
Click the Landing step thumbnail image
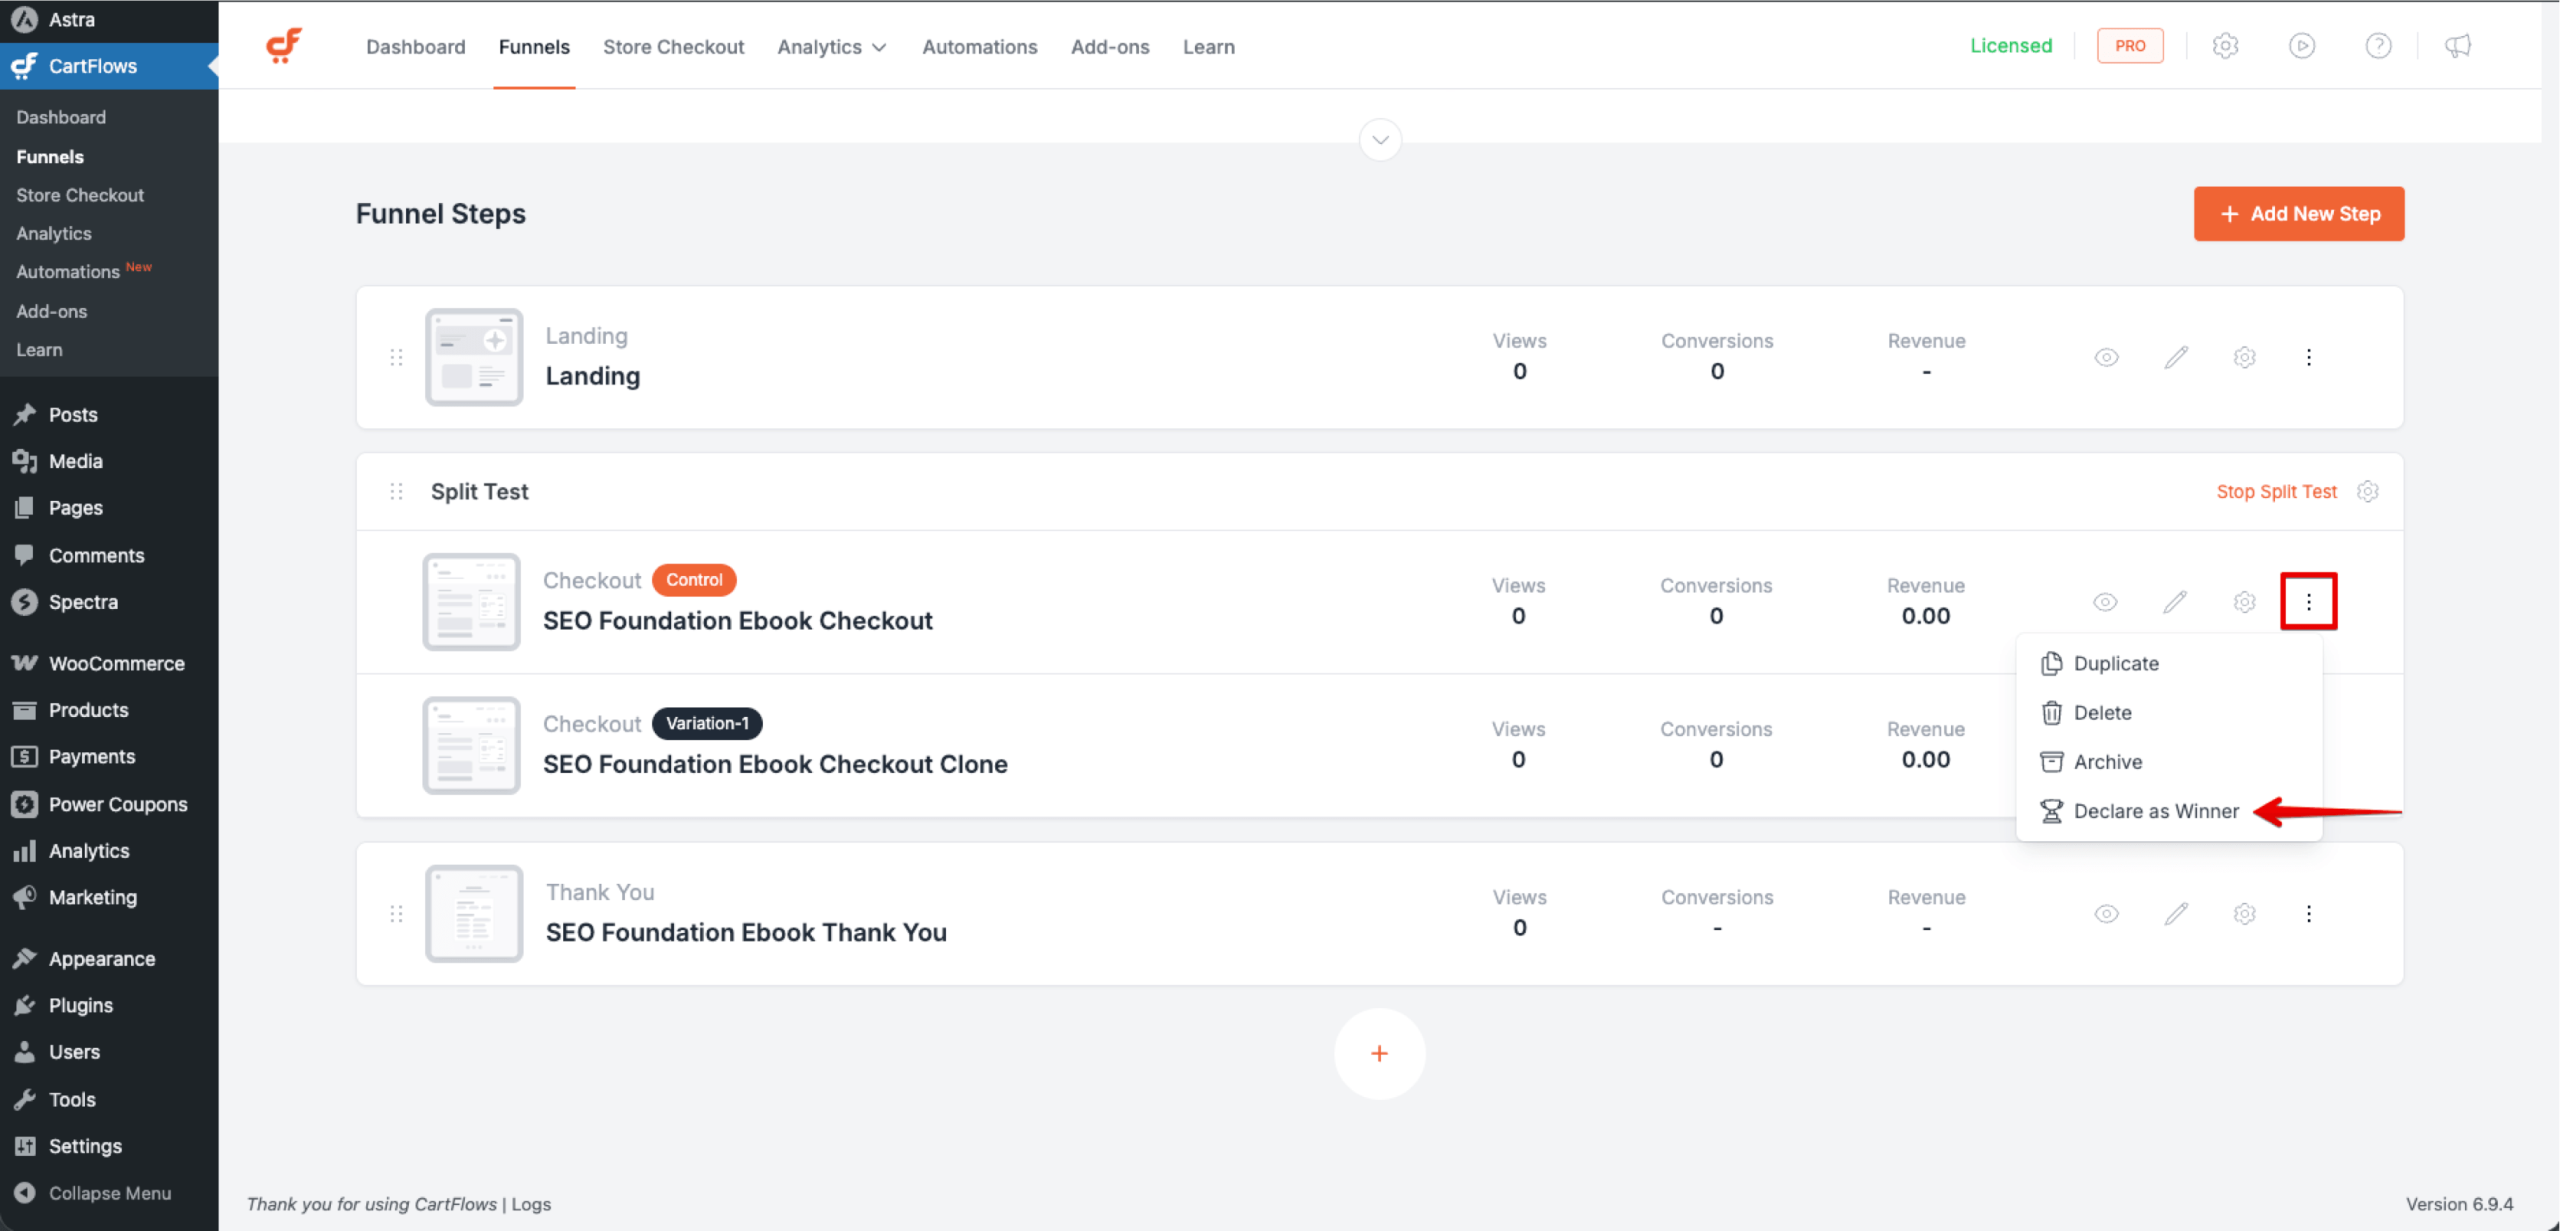pyautogui.click(x=474, y=357)
